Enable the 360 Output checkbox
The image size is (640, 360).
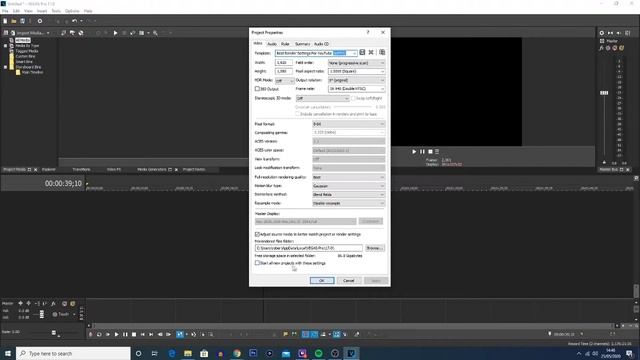[x=257, y=89]
